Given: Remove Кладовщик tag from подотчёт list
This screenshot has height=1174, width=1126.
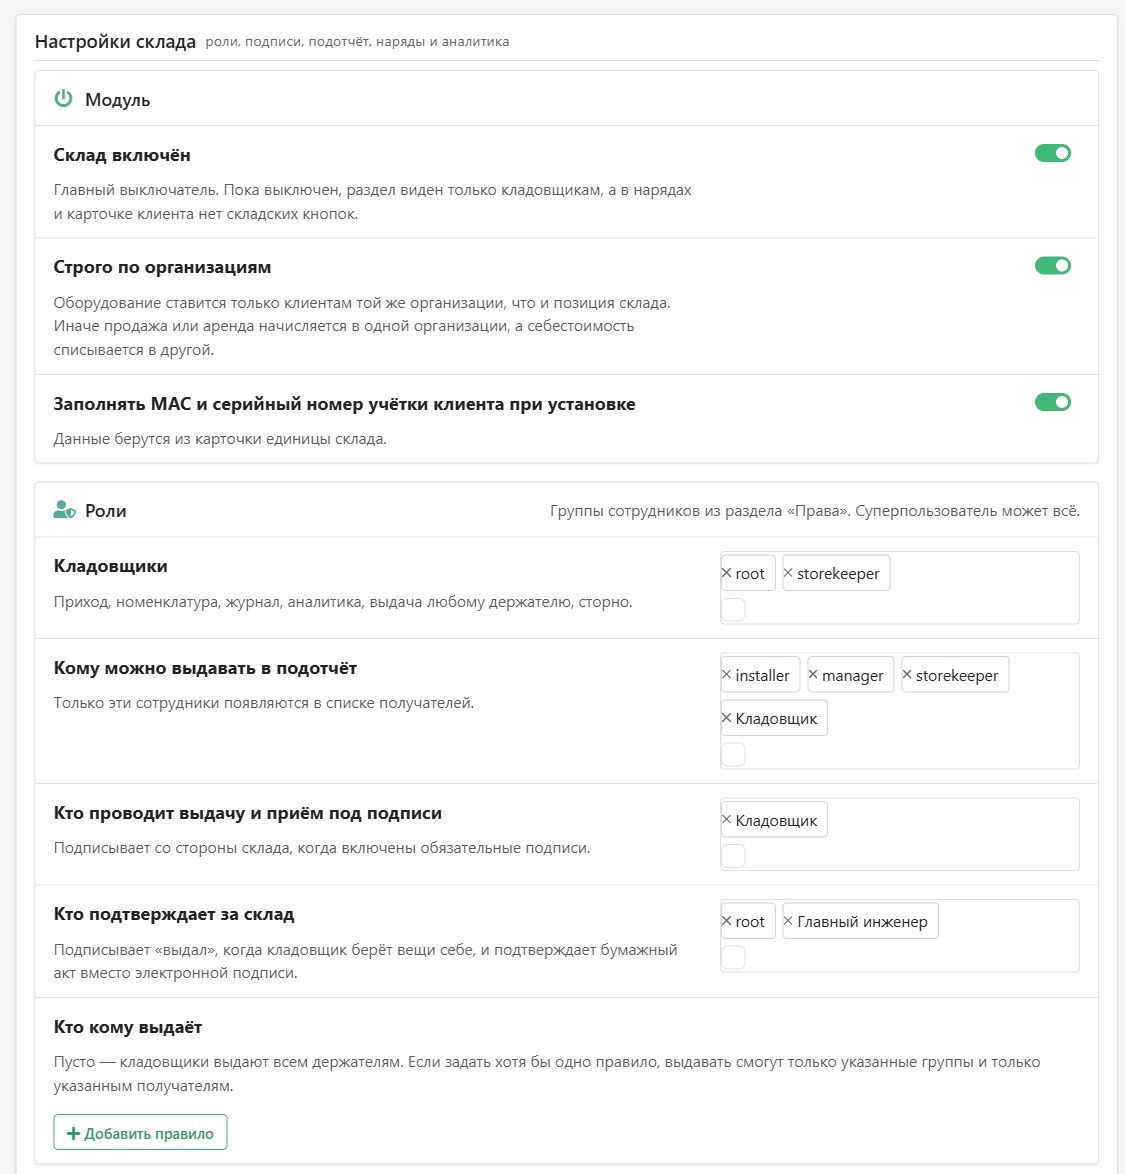Looking at the screenshot, I should pyautogui.click(x=726, y=718).
